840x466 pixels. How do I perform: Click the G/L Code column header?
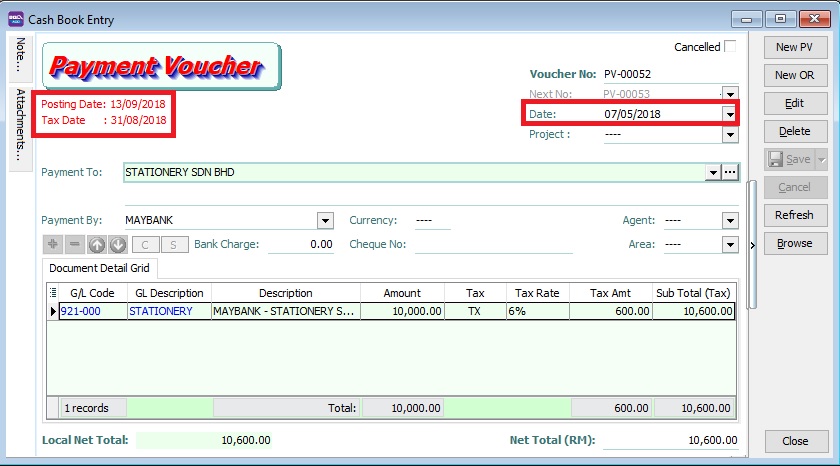92,293
